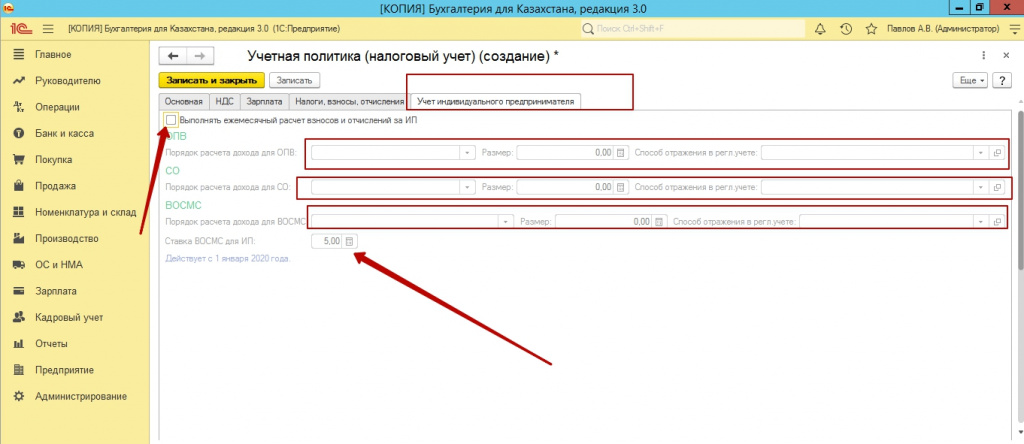Switch to the Зарплата tab
This screenshot has width=1024, height=444.
[264, 101]
